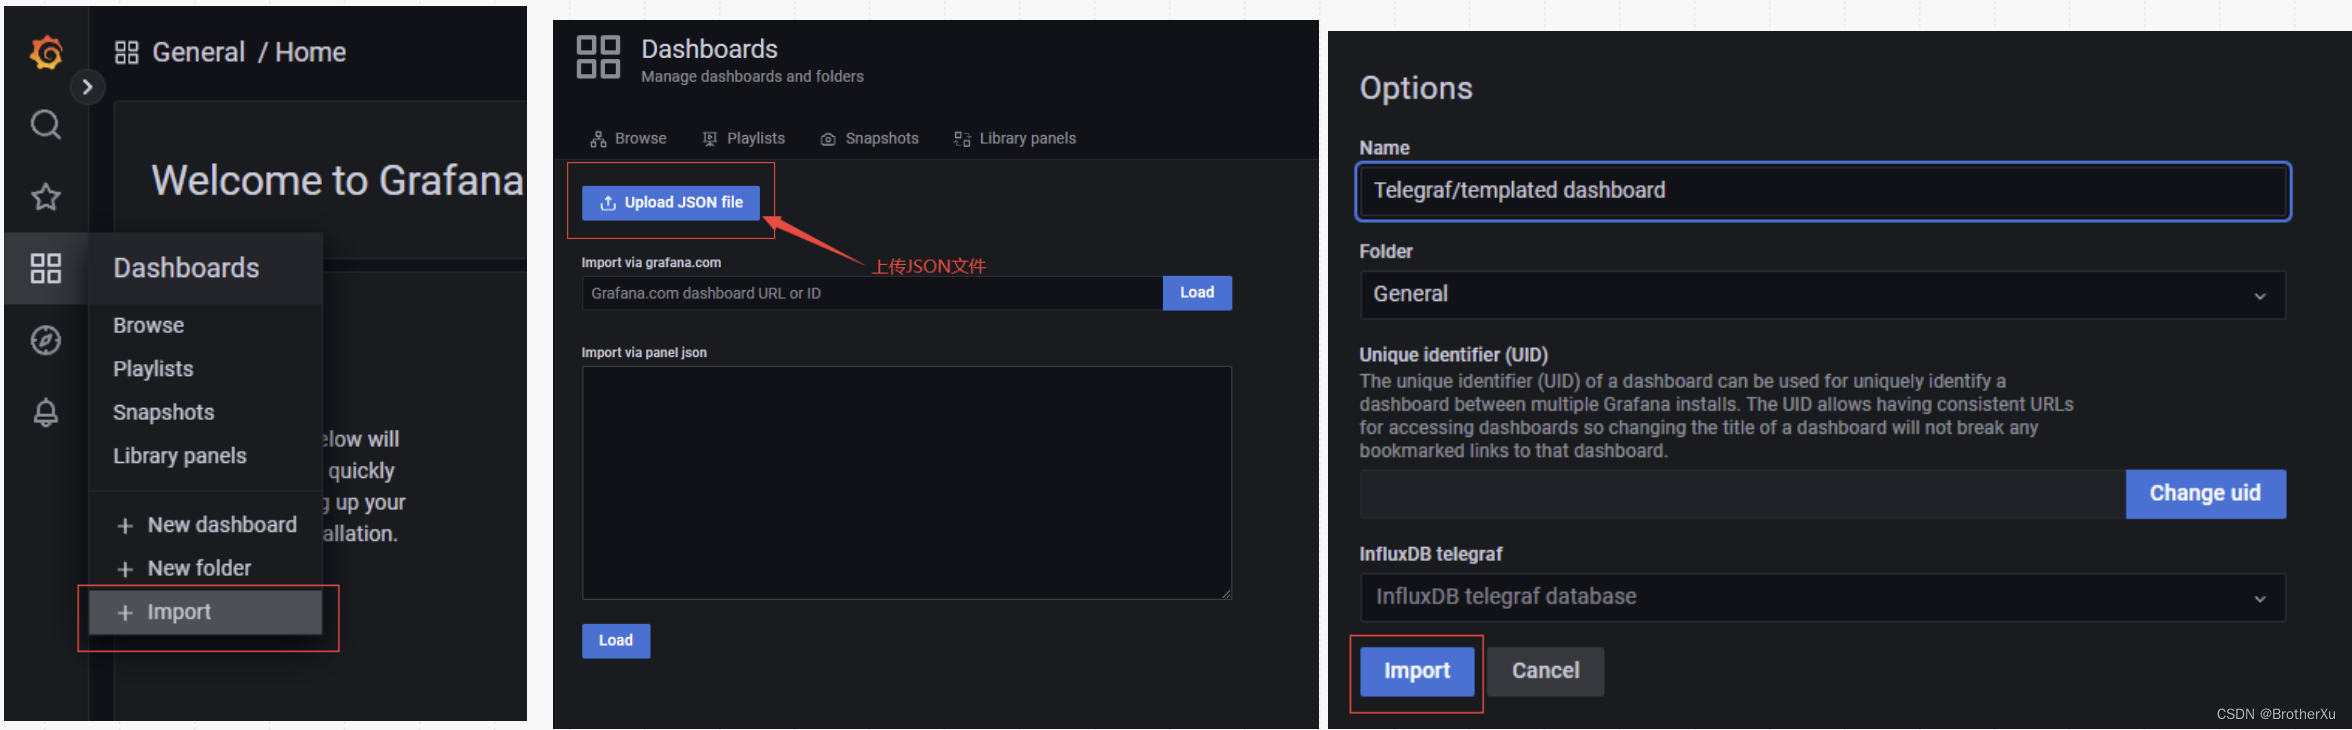Viewport: 2352px width, 730px height.
Task: Click the General breadcrumb link
Action: 198,52
